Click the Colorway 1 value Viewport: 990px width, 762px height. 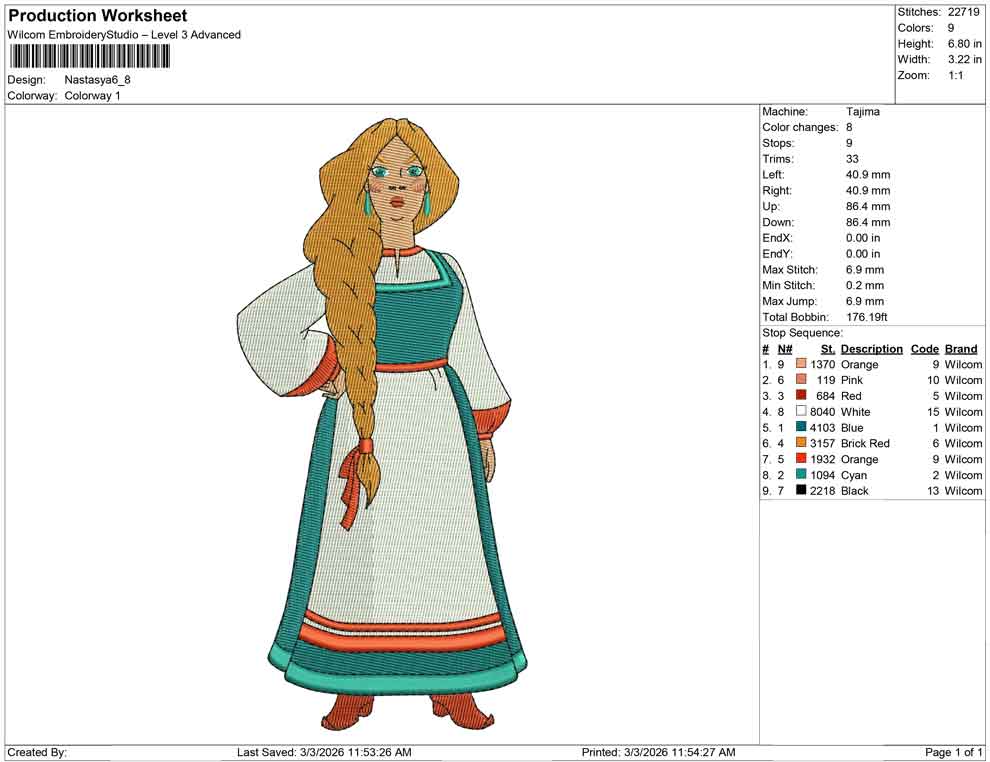(x=92, y=95)
